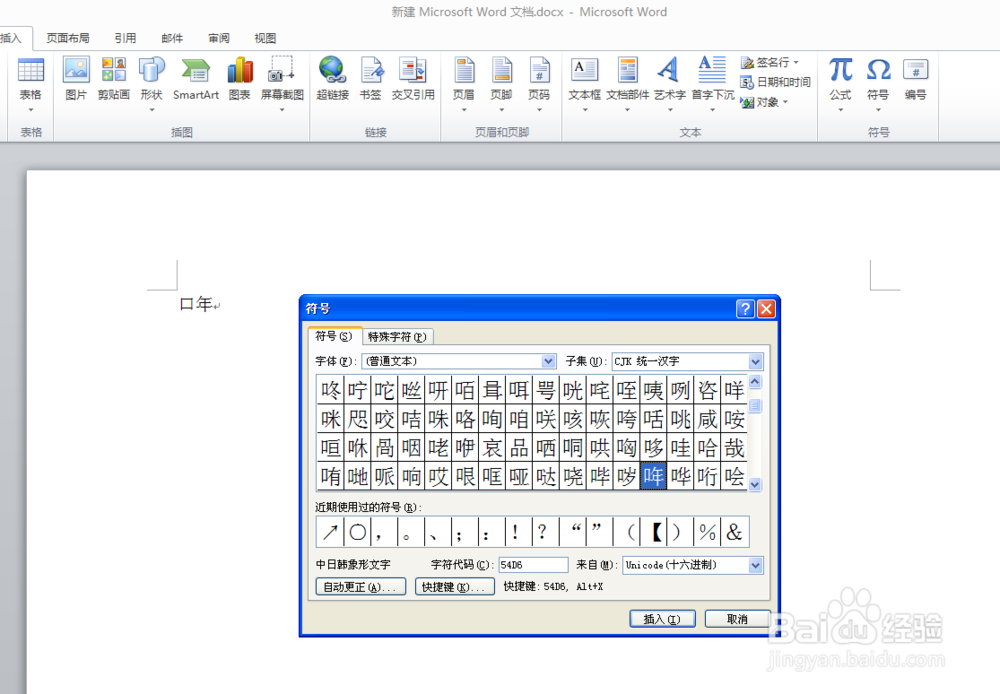The height and width of the screenshot is (694, 1000).
Task: Pick the 【 recent symbol
Action: click(654, 532)
